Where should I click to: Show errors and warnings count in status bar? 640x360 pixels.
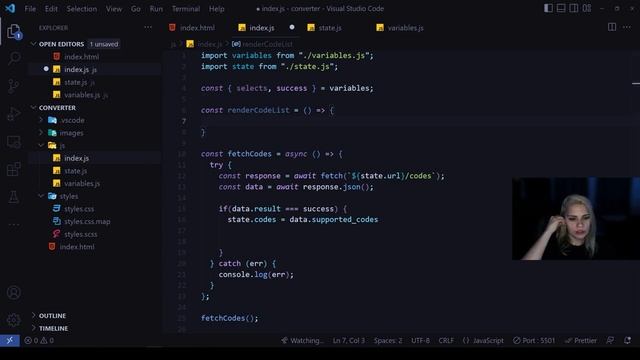(x=39, y=340)
